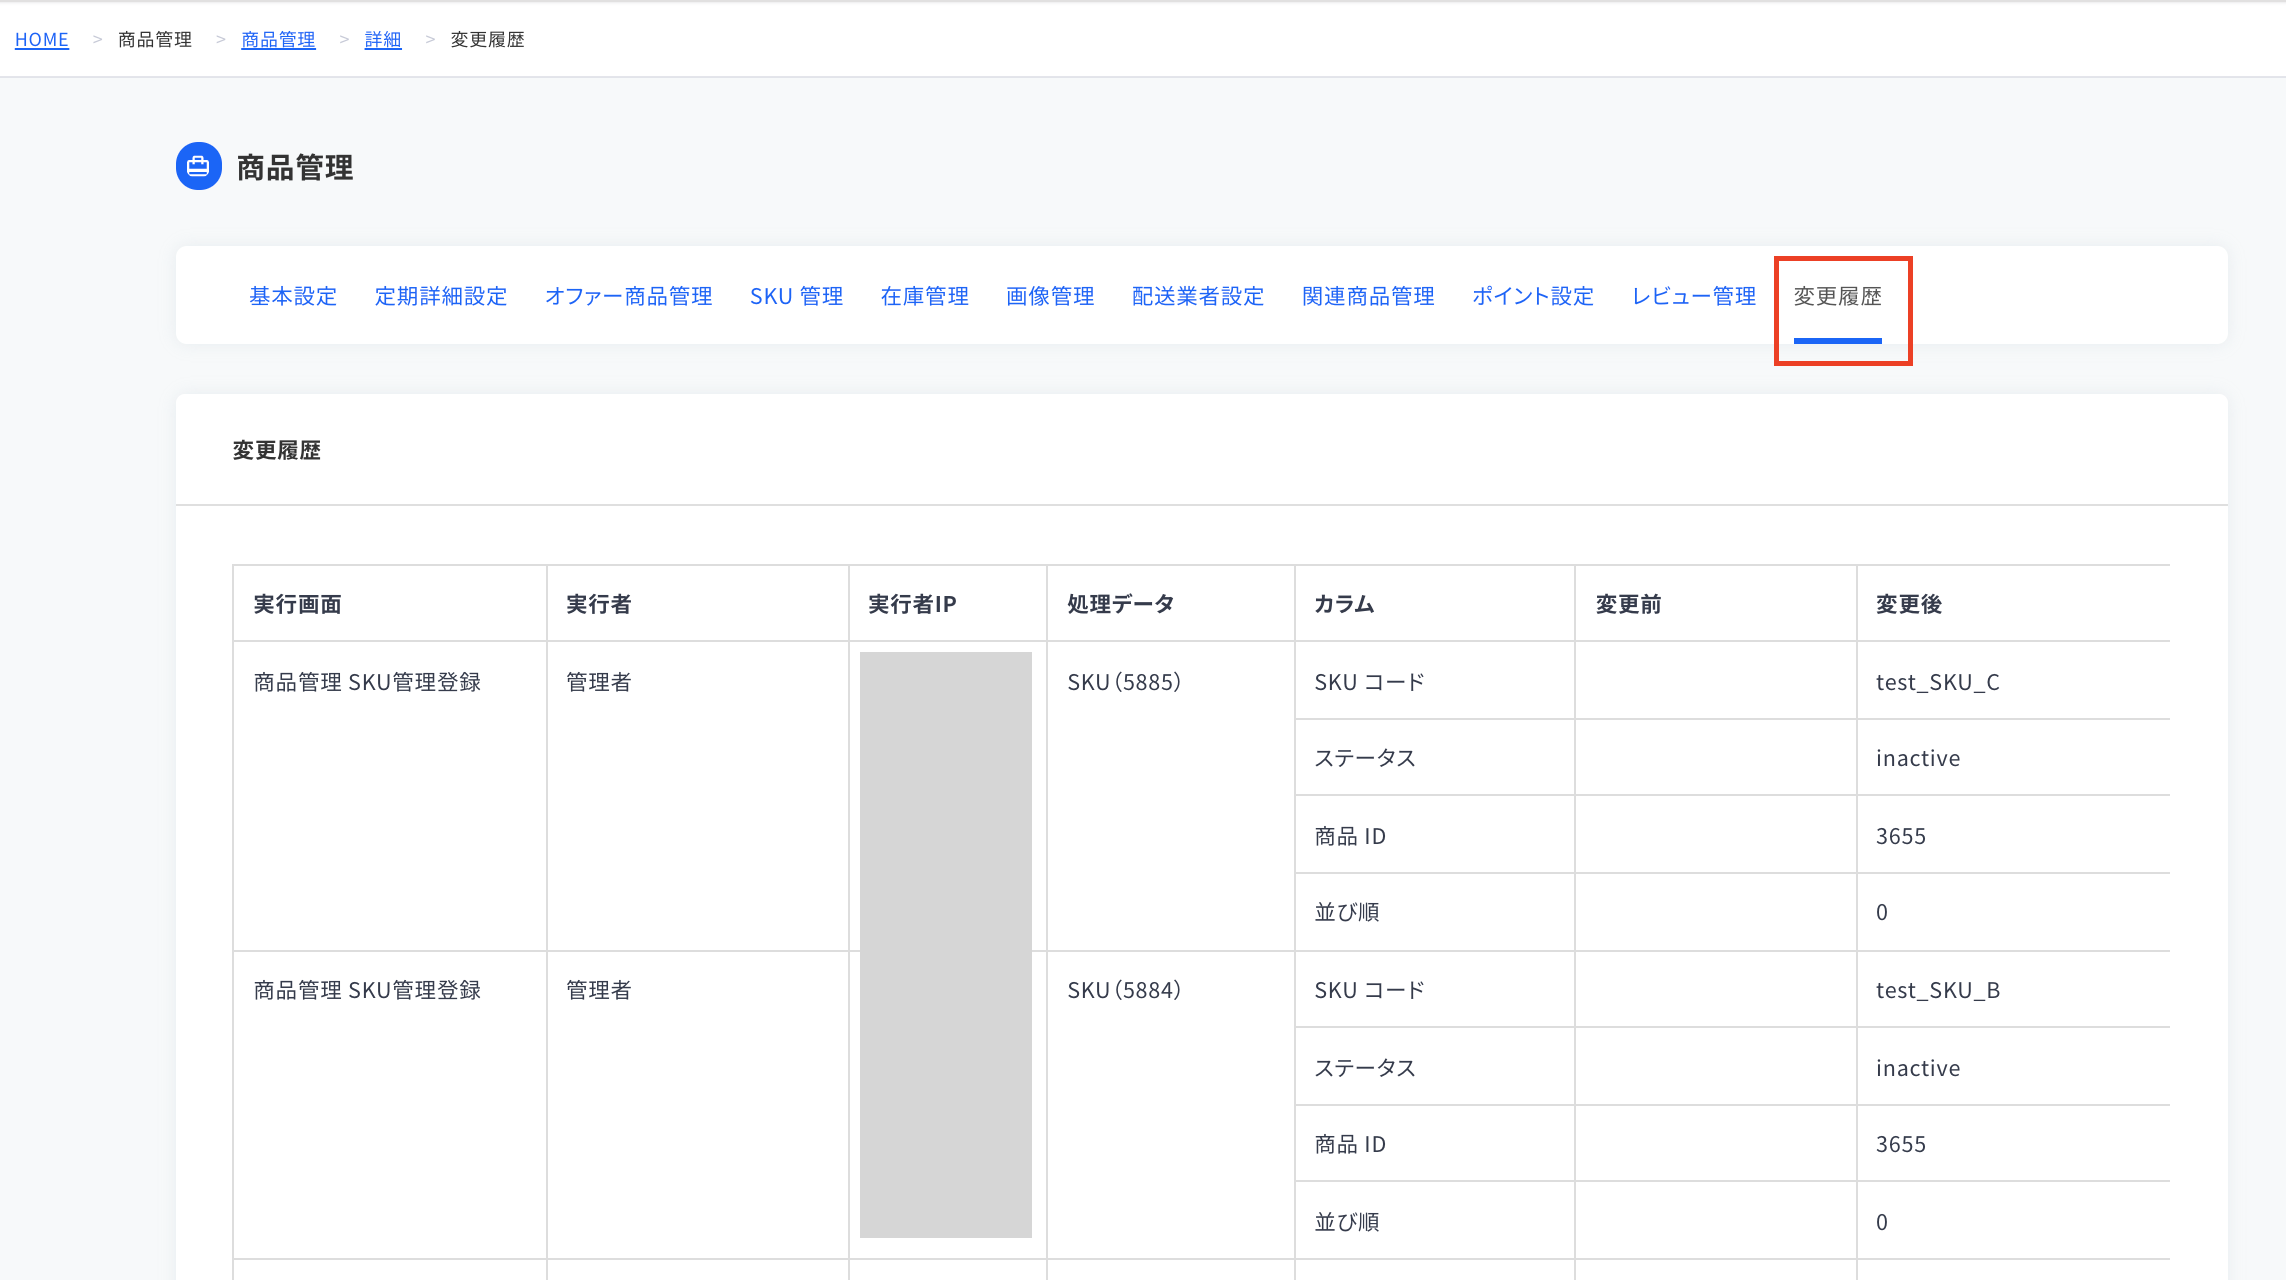Screen dimensions: 2286x1280
Task: Open the 在庫管理 tab
Action: (x=925, y=296)
